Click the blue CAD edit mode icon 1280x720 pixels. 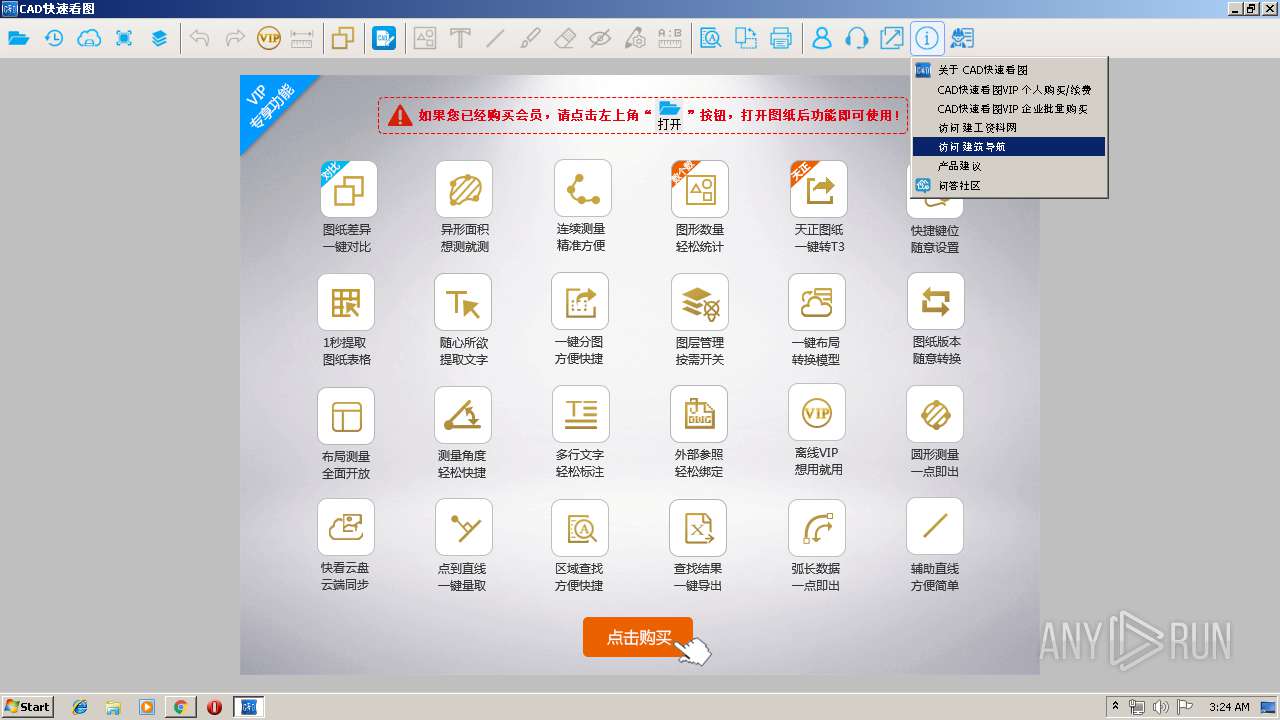(x=384, y=39)
